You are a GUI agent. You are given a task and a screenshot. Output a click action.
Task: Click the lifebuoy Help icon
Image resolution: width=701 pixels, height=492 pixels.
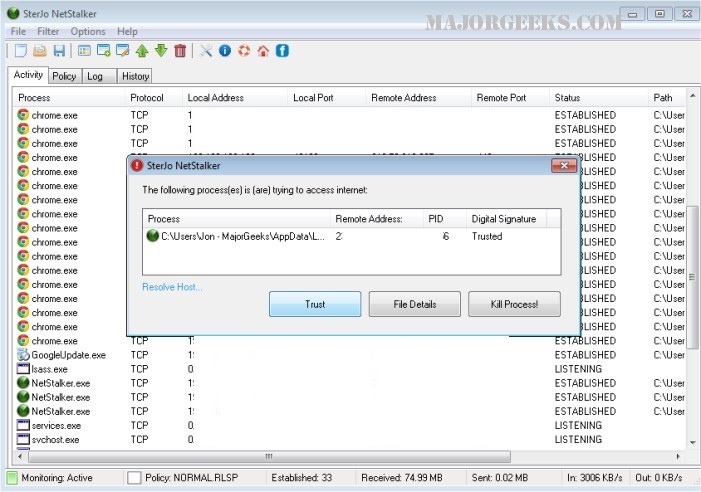tap(244, 50)
